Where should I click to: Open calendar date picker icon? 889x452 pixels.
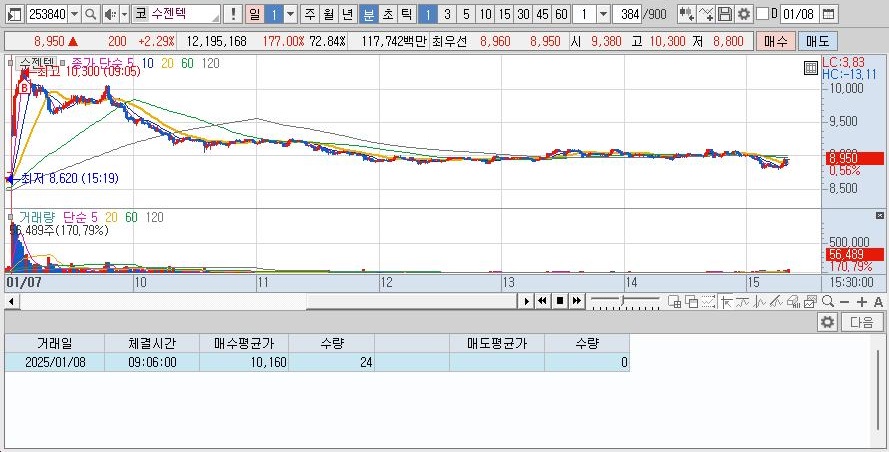828,14
